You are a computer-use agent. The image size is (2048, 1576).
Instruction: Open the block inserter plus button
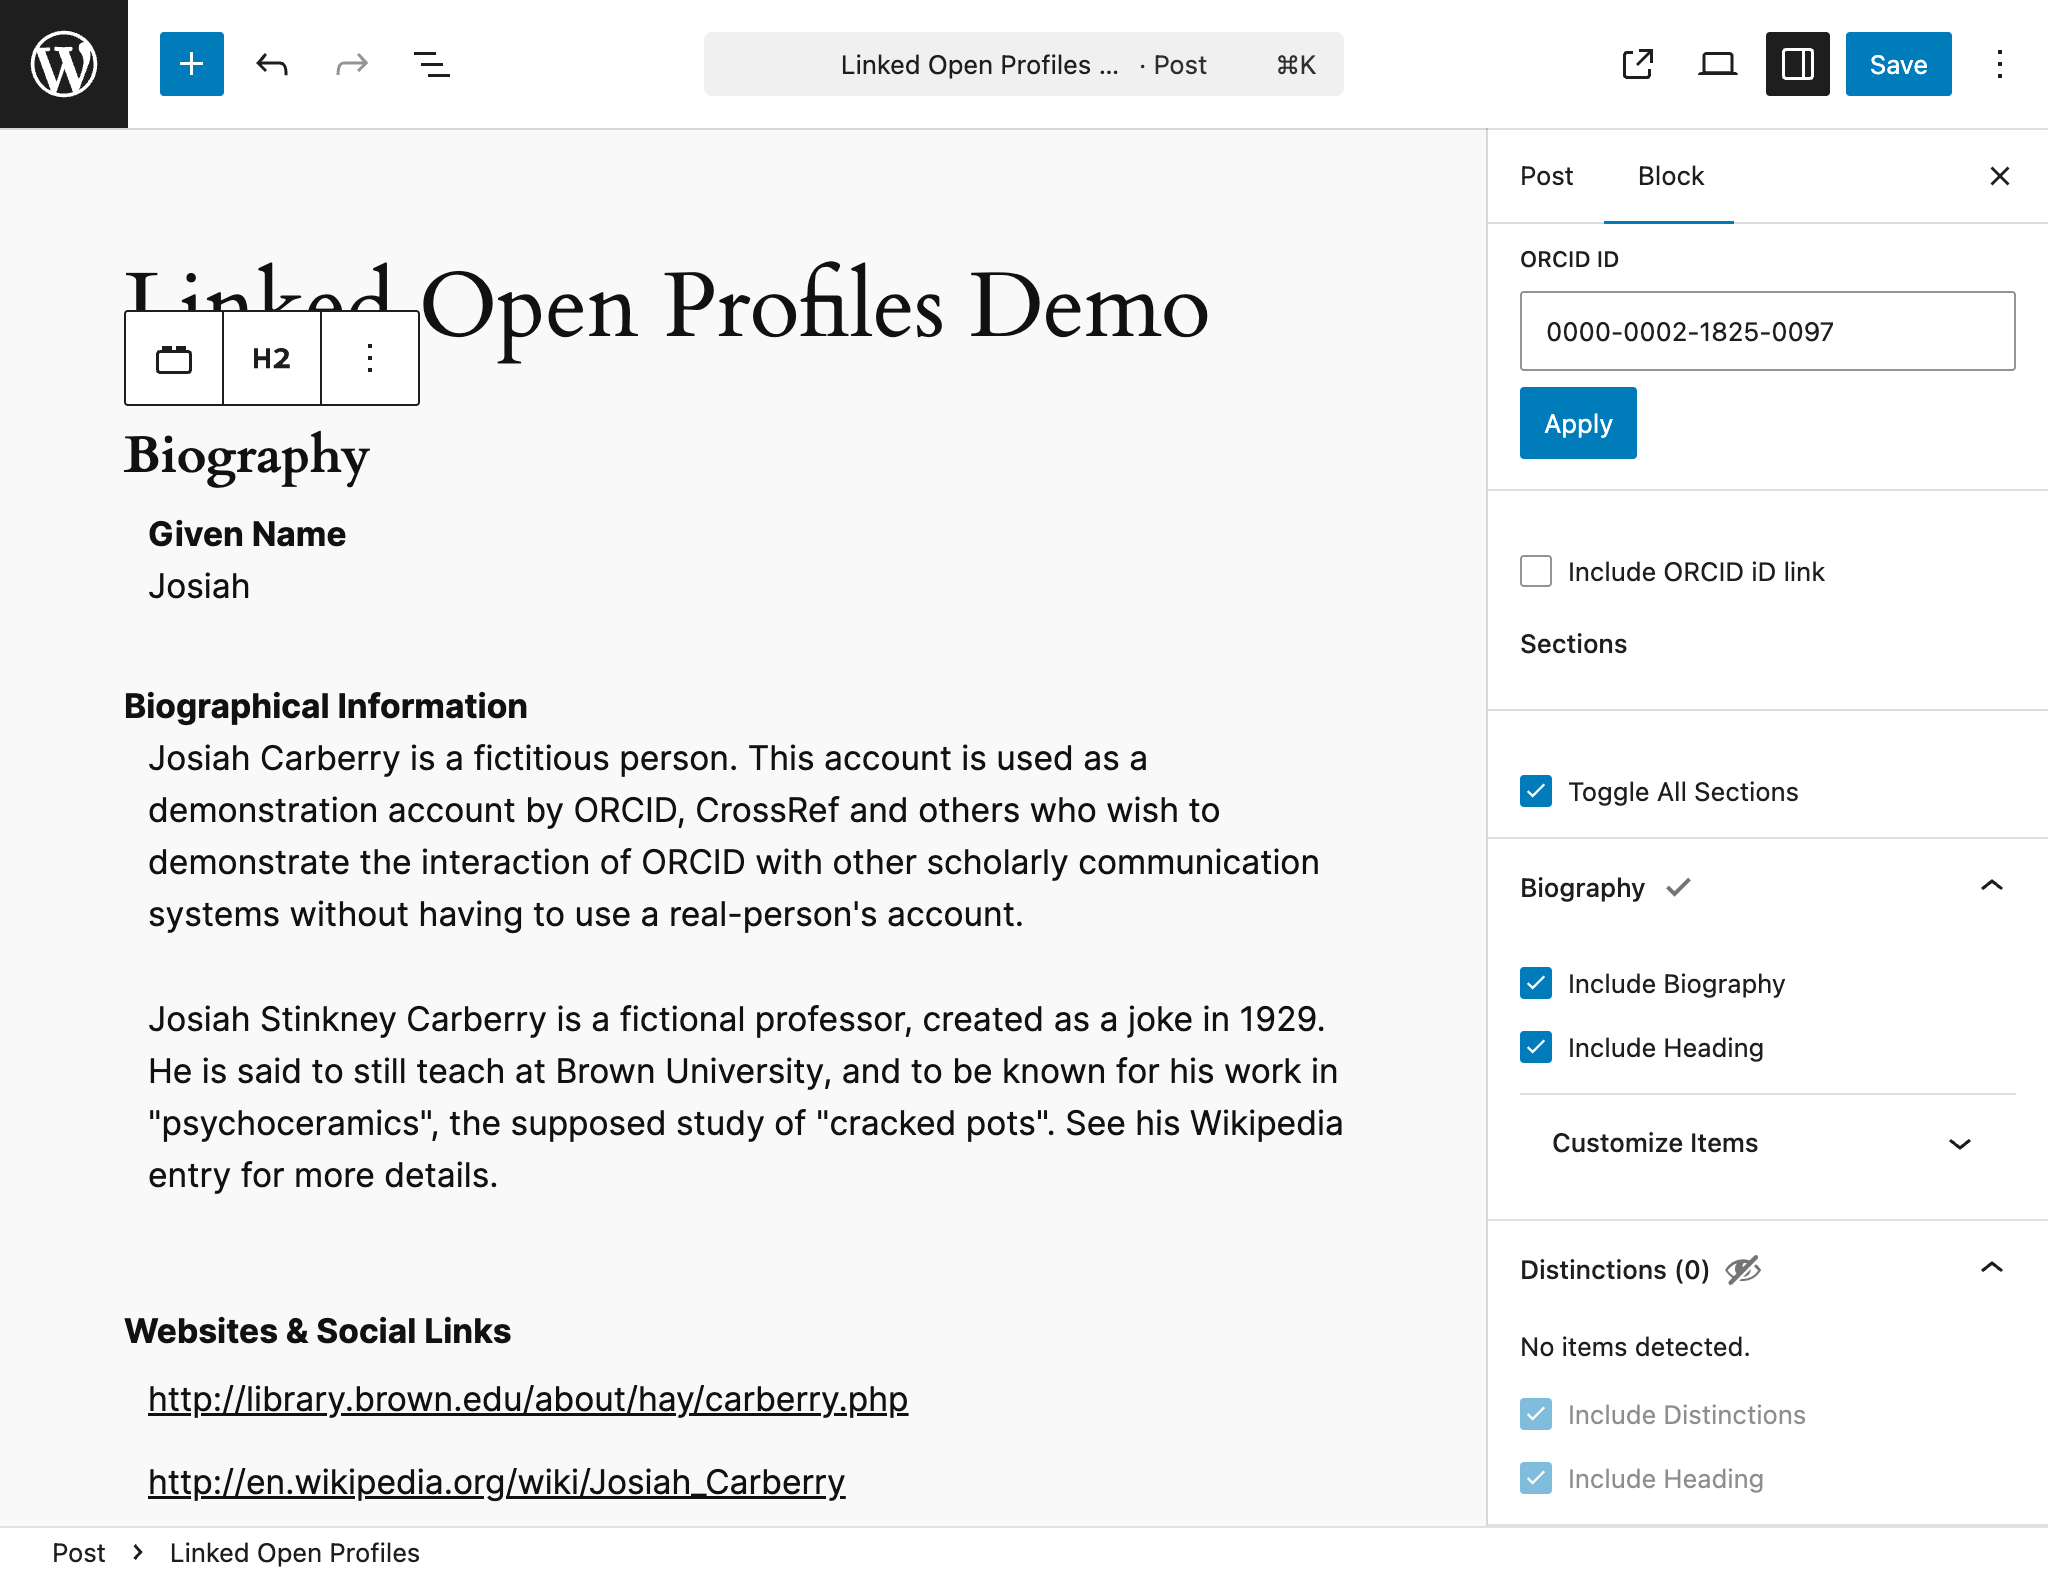192,64
